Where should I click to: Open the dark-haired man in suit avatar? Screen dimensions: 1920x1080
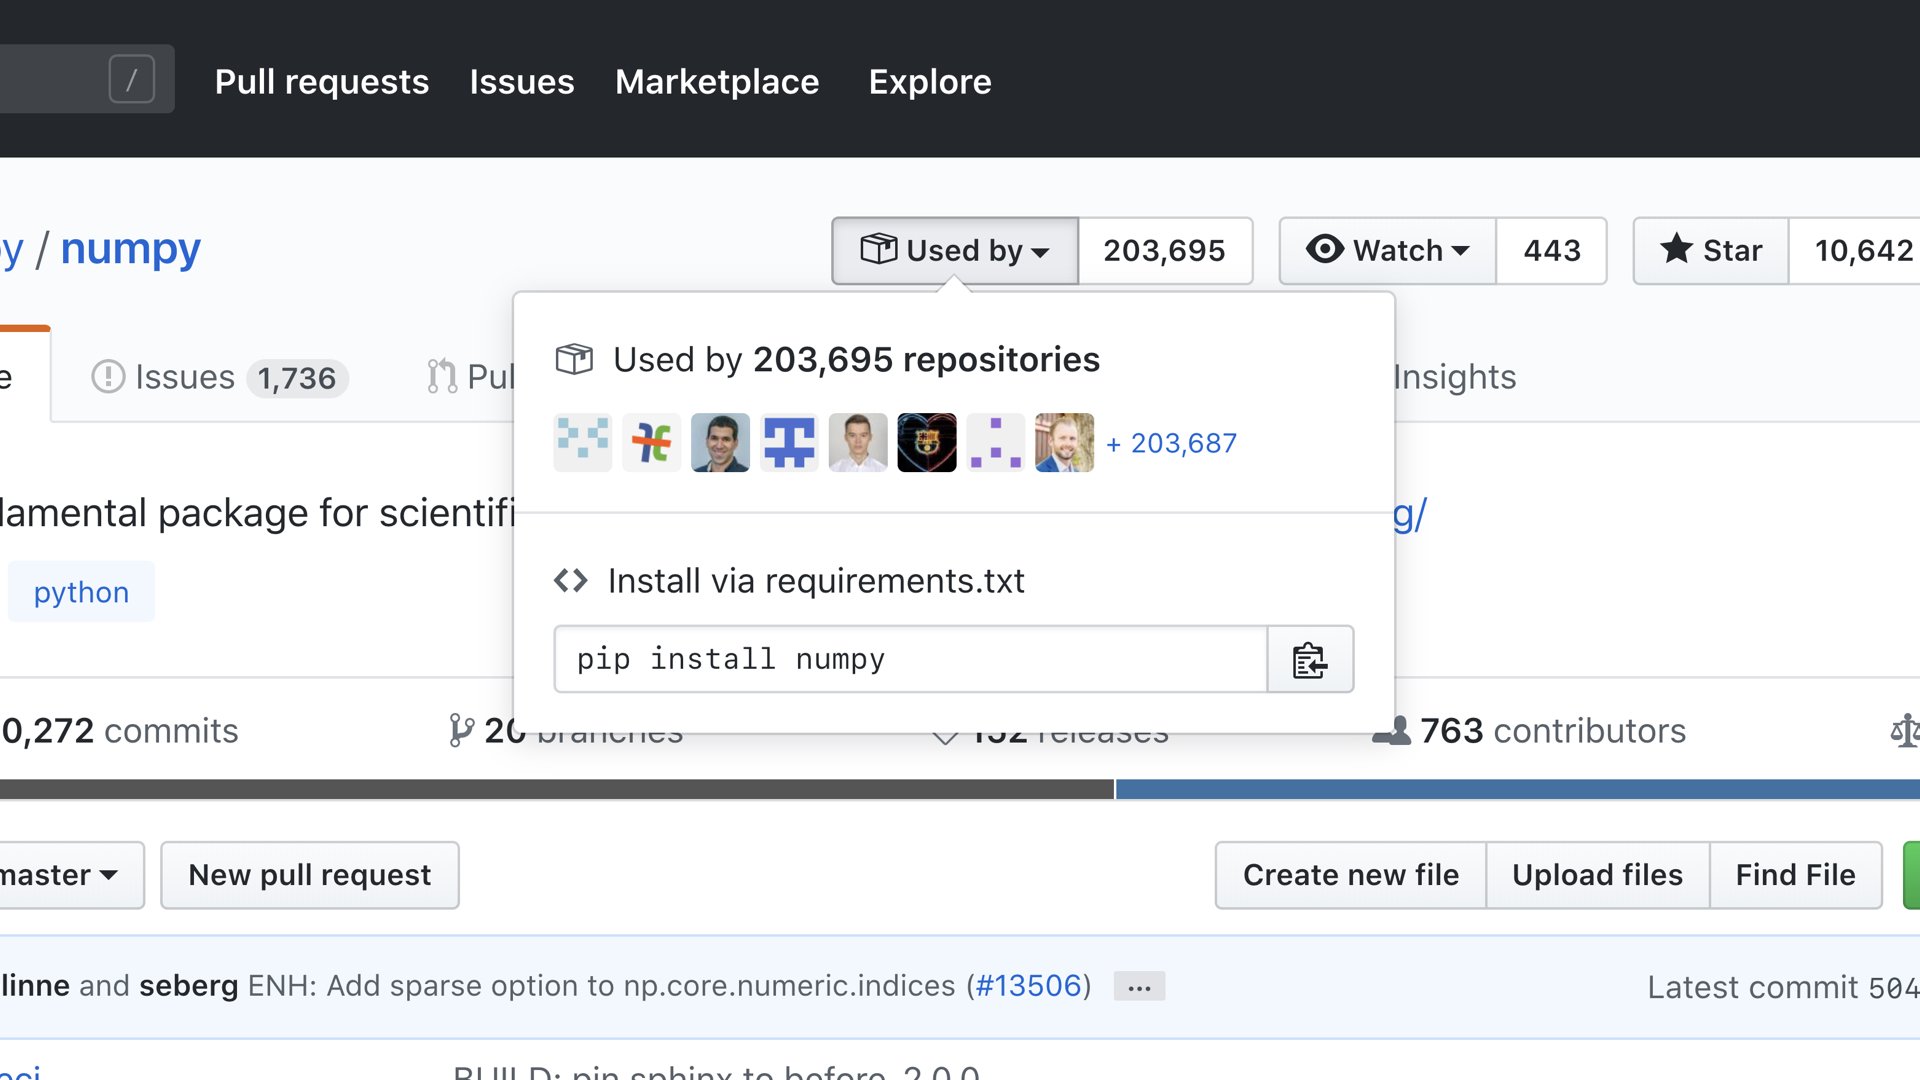pyautogui.click(x=721, y=442)
